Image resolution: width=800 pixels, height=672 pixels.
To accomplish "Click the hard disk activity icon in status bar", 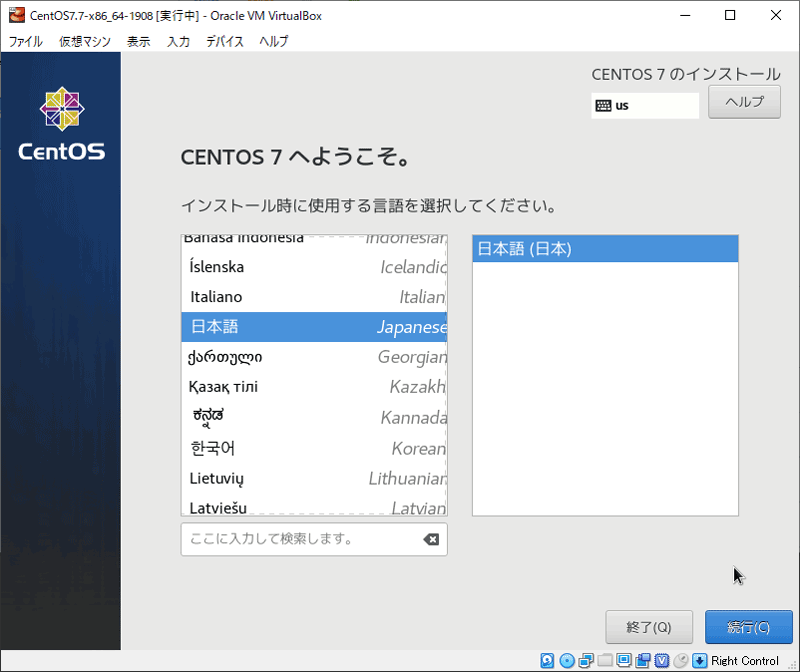I will (x=548, y=660).
